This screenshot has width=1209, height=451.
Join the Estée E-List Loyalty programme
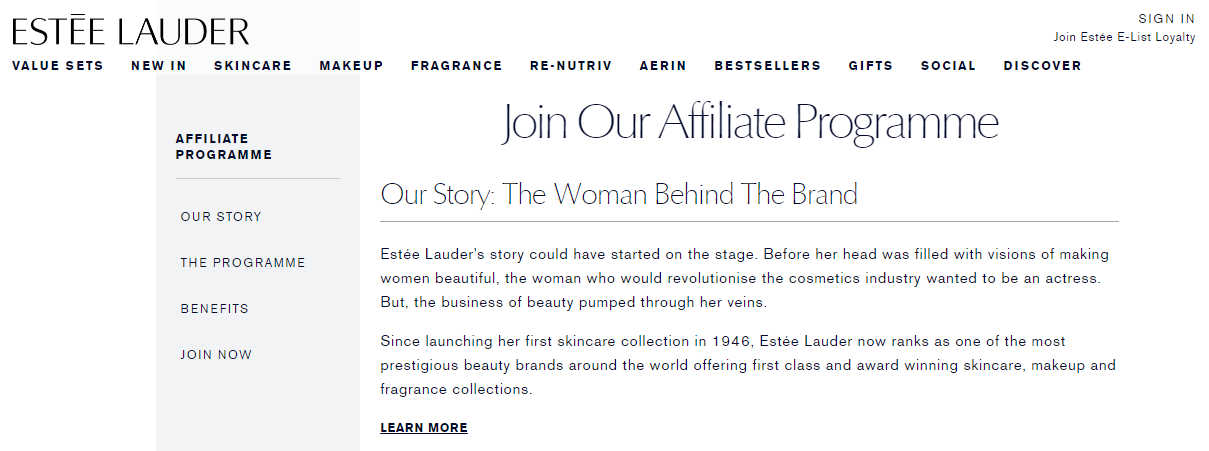pos(1124,37)
